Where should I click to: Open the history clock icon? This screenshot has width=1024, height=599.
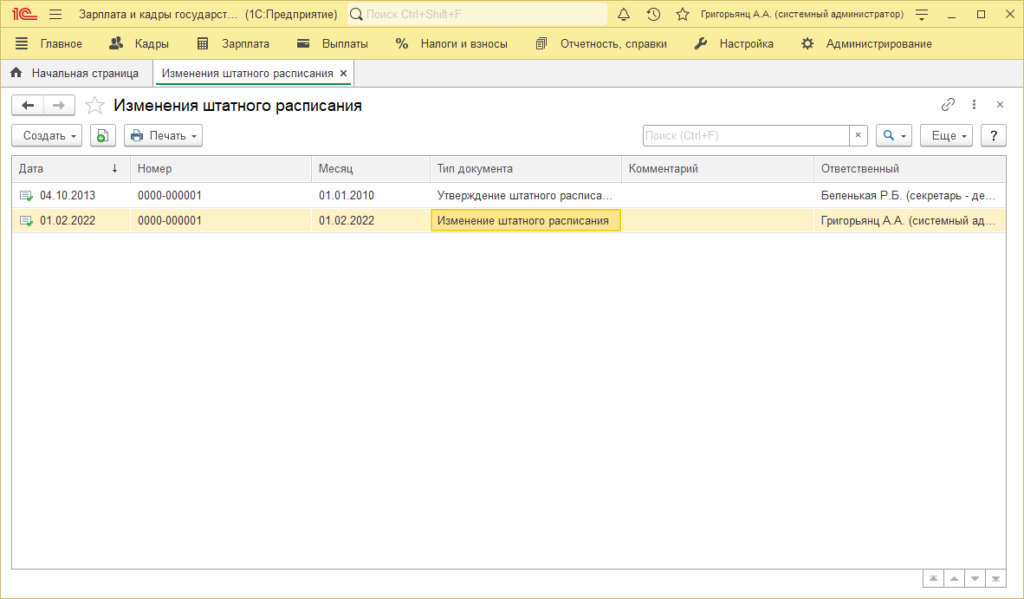[653, 15]
